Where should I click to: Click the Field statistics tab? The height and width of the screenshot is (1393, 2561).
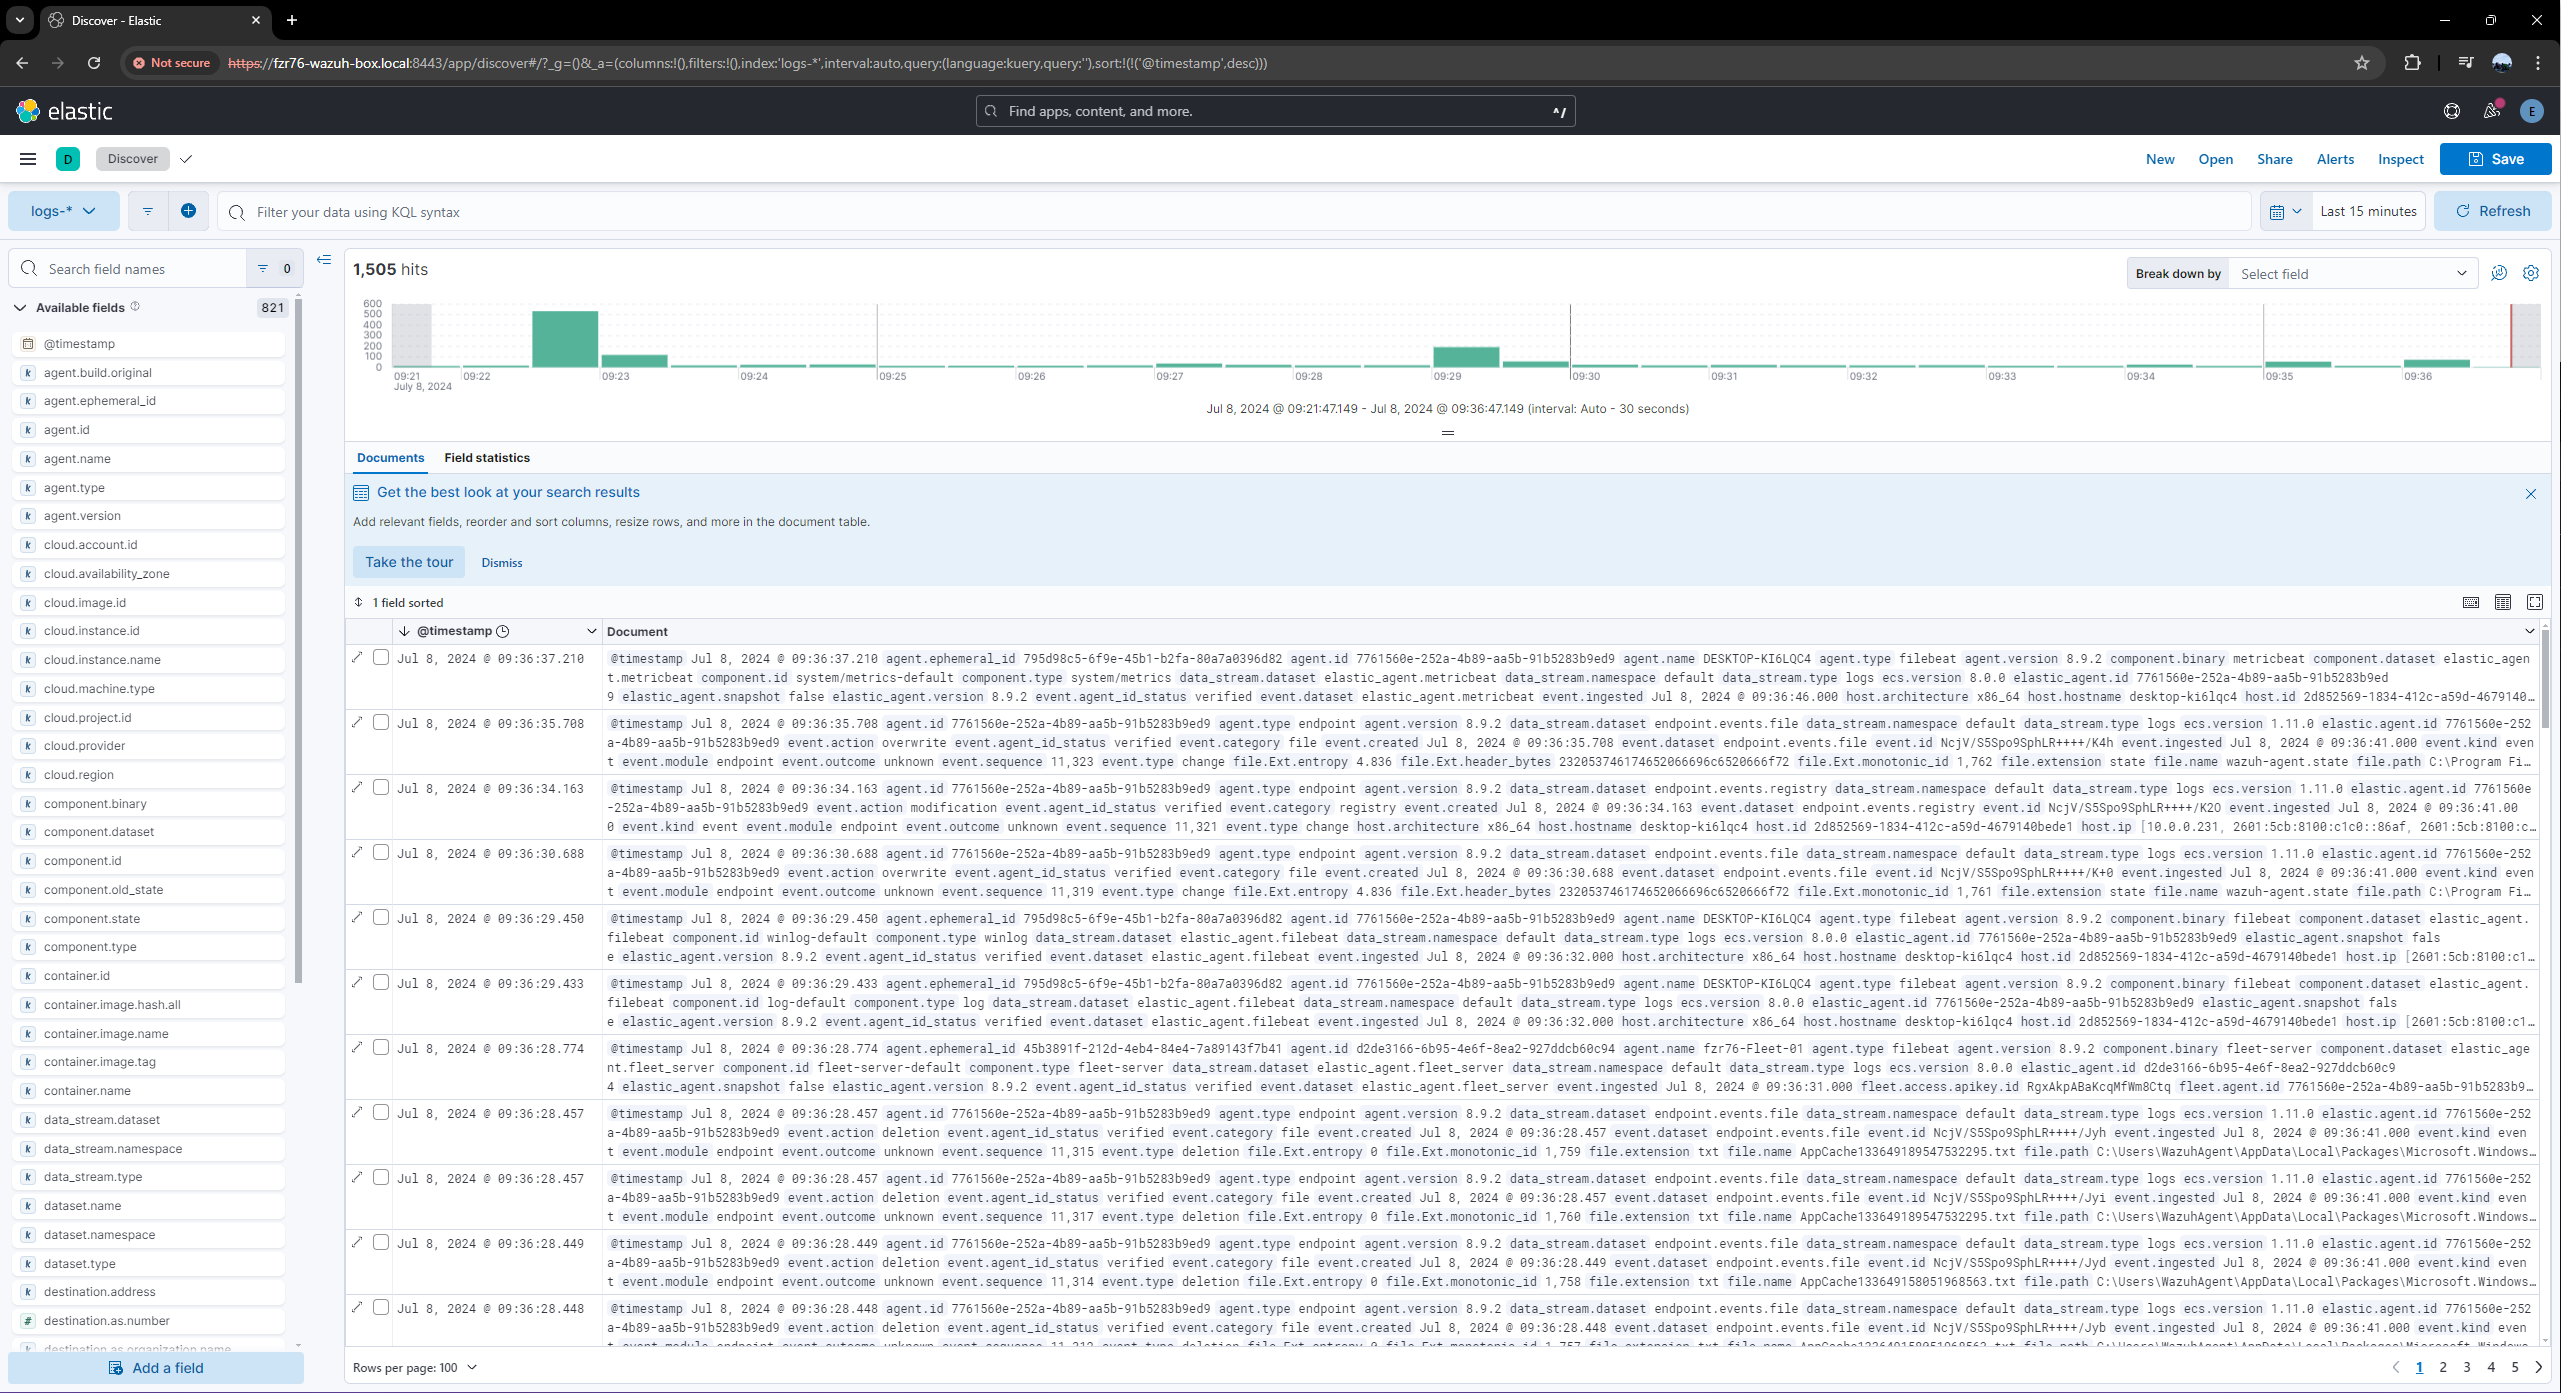coord(487,456)
